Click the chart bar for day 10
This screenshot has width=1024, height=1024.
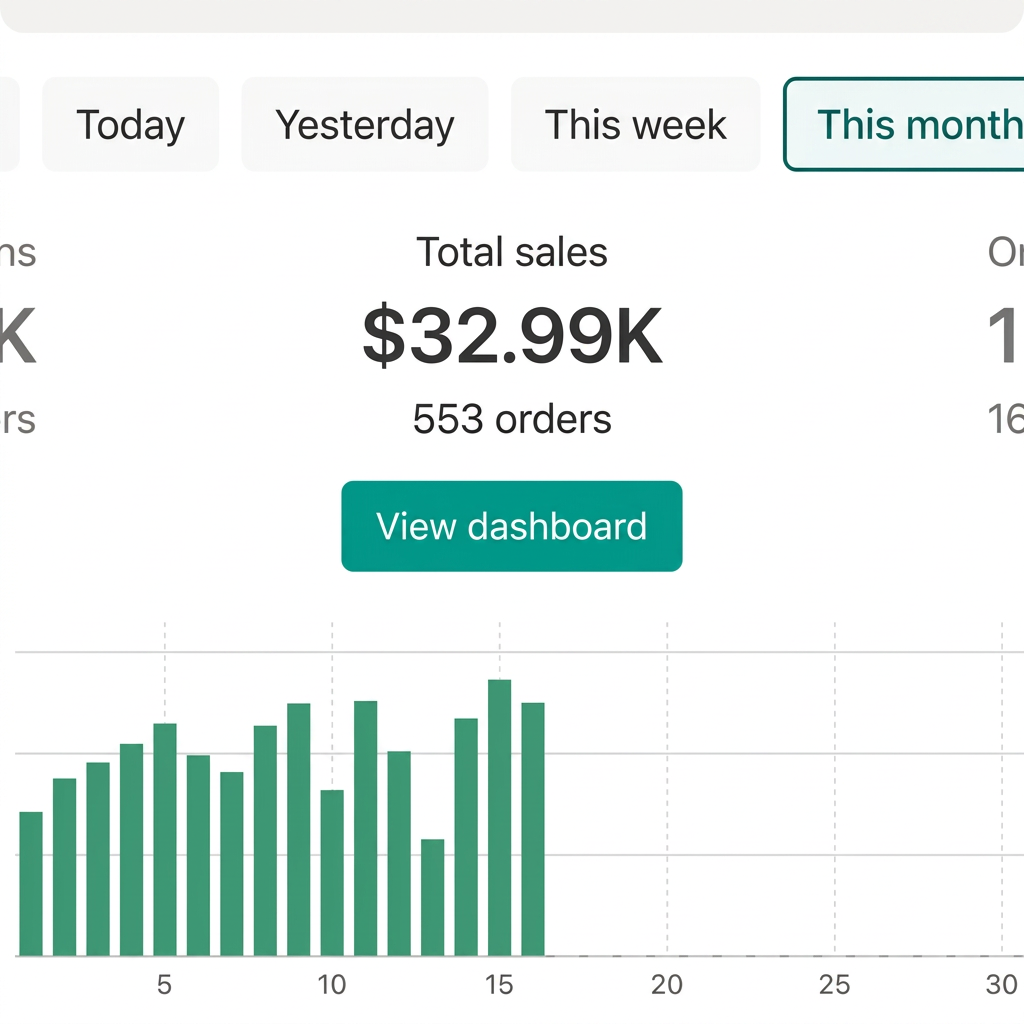[x=332, y=873]
